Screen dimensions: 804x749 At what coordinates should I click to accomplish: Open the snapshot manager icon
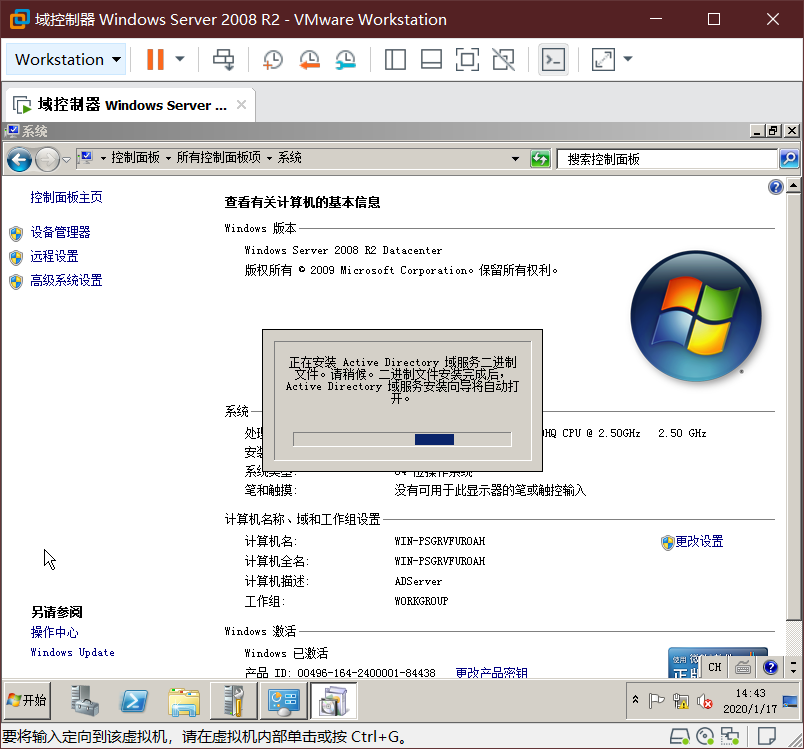tap(346, 59)
